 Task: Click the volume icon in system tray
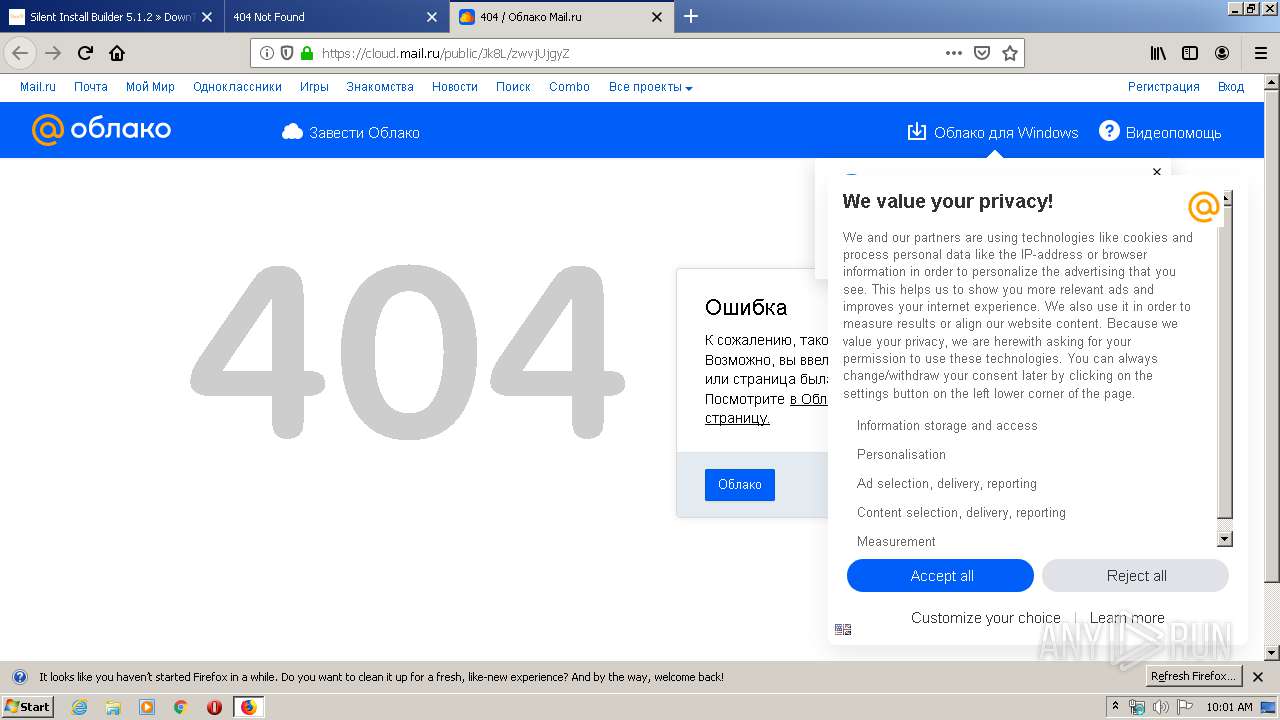point(1161,707)
